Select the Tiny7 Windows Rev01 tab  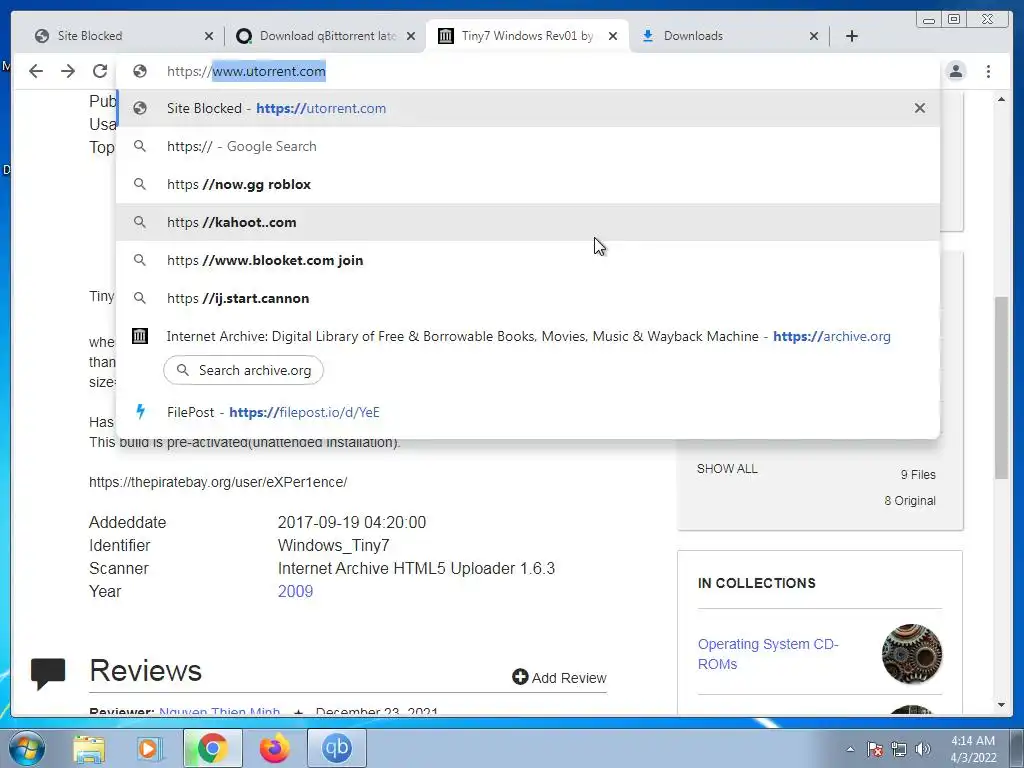click(526, 36)
